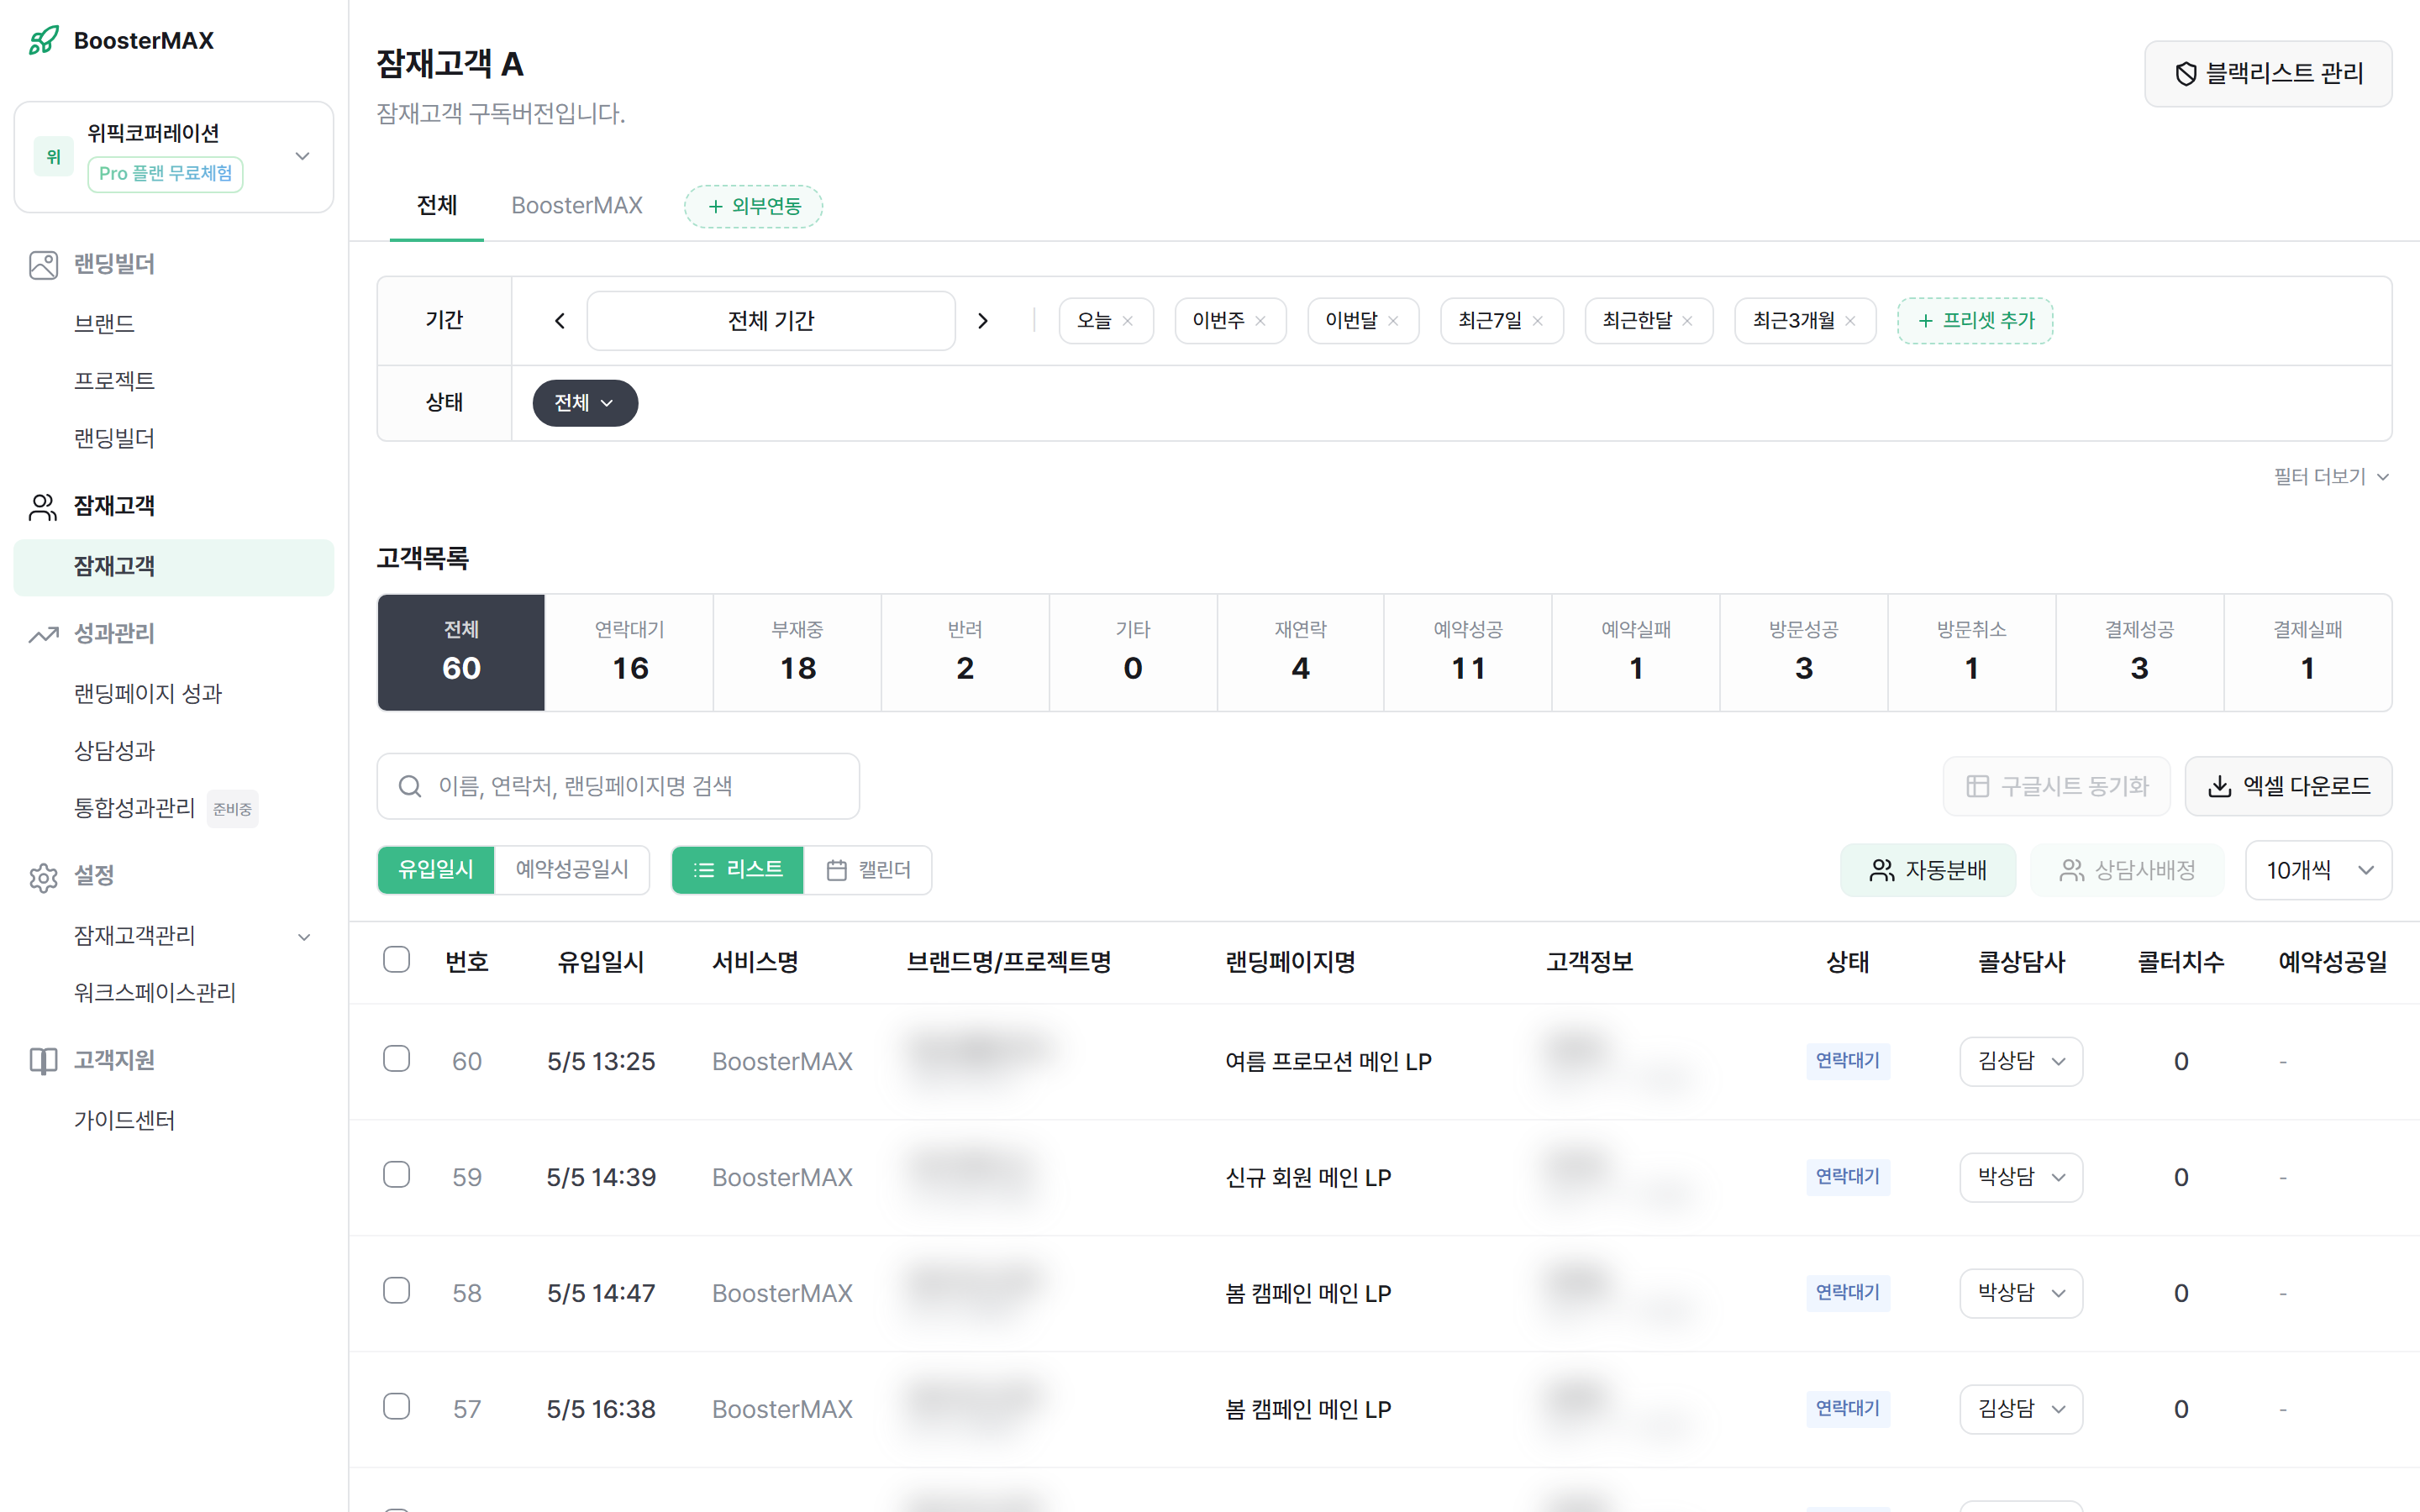Click row 60 연락대기 status badge
The height and width of the screenshot is (1512, 2420).
(1848, 1061)
